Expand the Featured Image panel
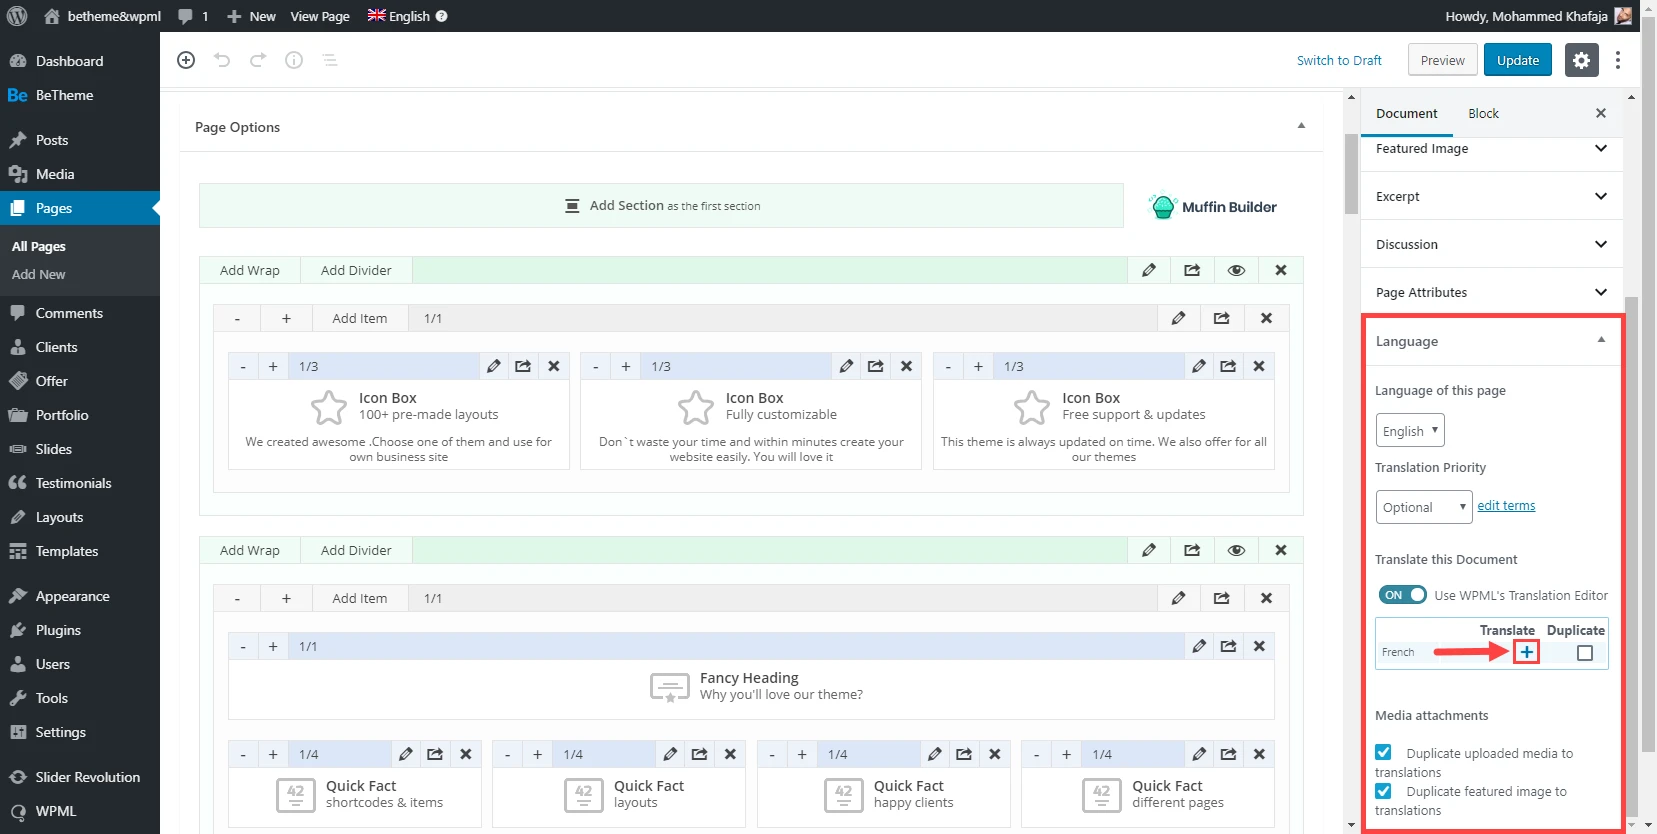Image resolution: width=1657 pixels, height=834 pixels. click(1490, 149)
